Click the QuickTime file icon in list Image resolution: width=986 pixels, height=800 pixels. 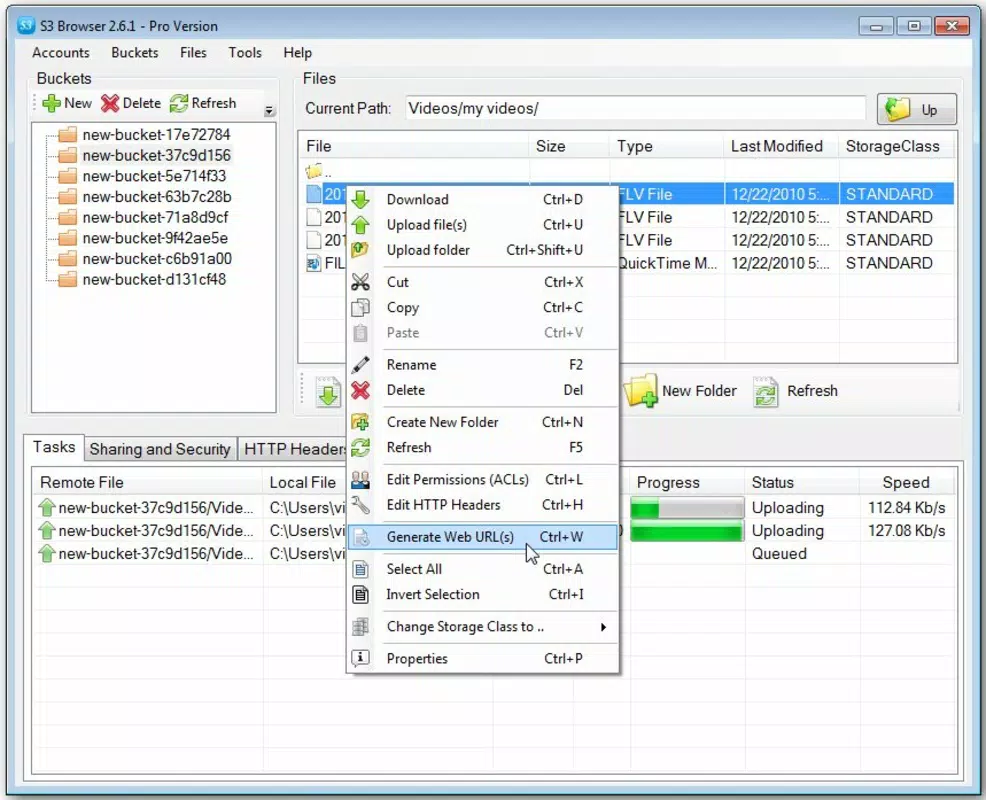(313, 264)
